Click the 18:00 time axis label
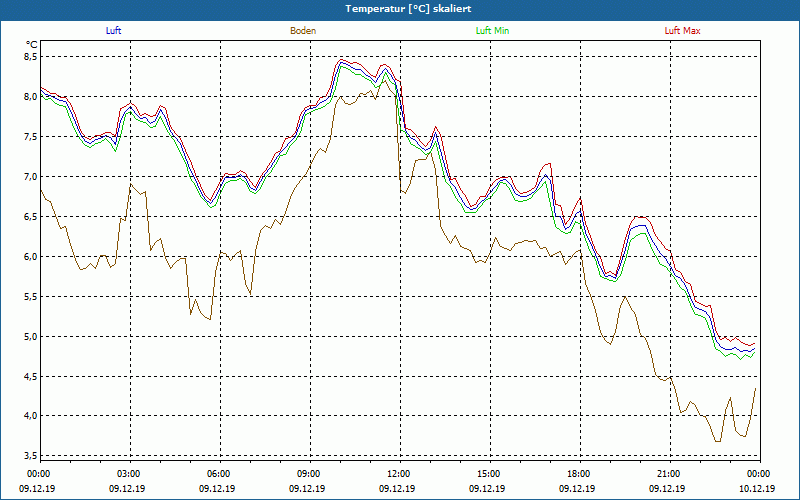 (580, 474)
